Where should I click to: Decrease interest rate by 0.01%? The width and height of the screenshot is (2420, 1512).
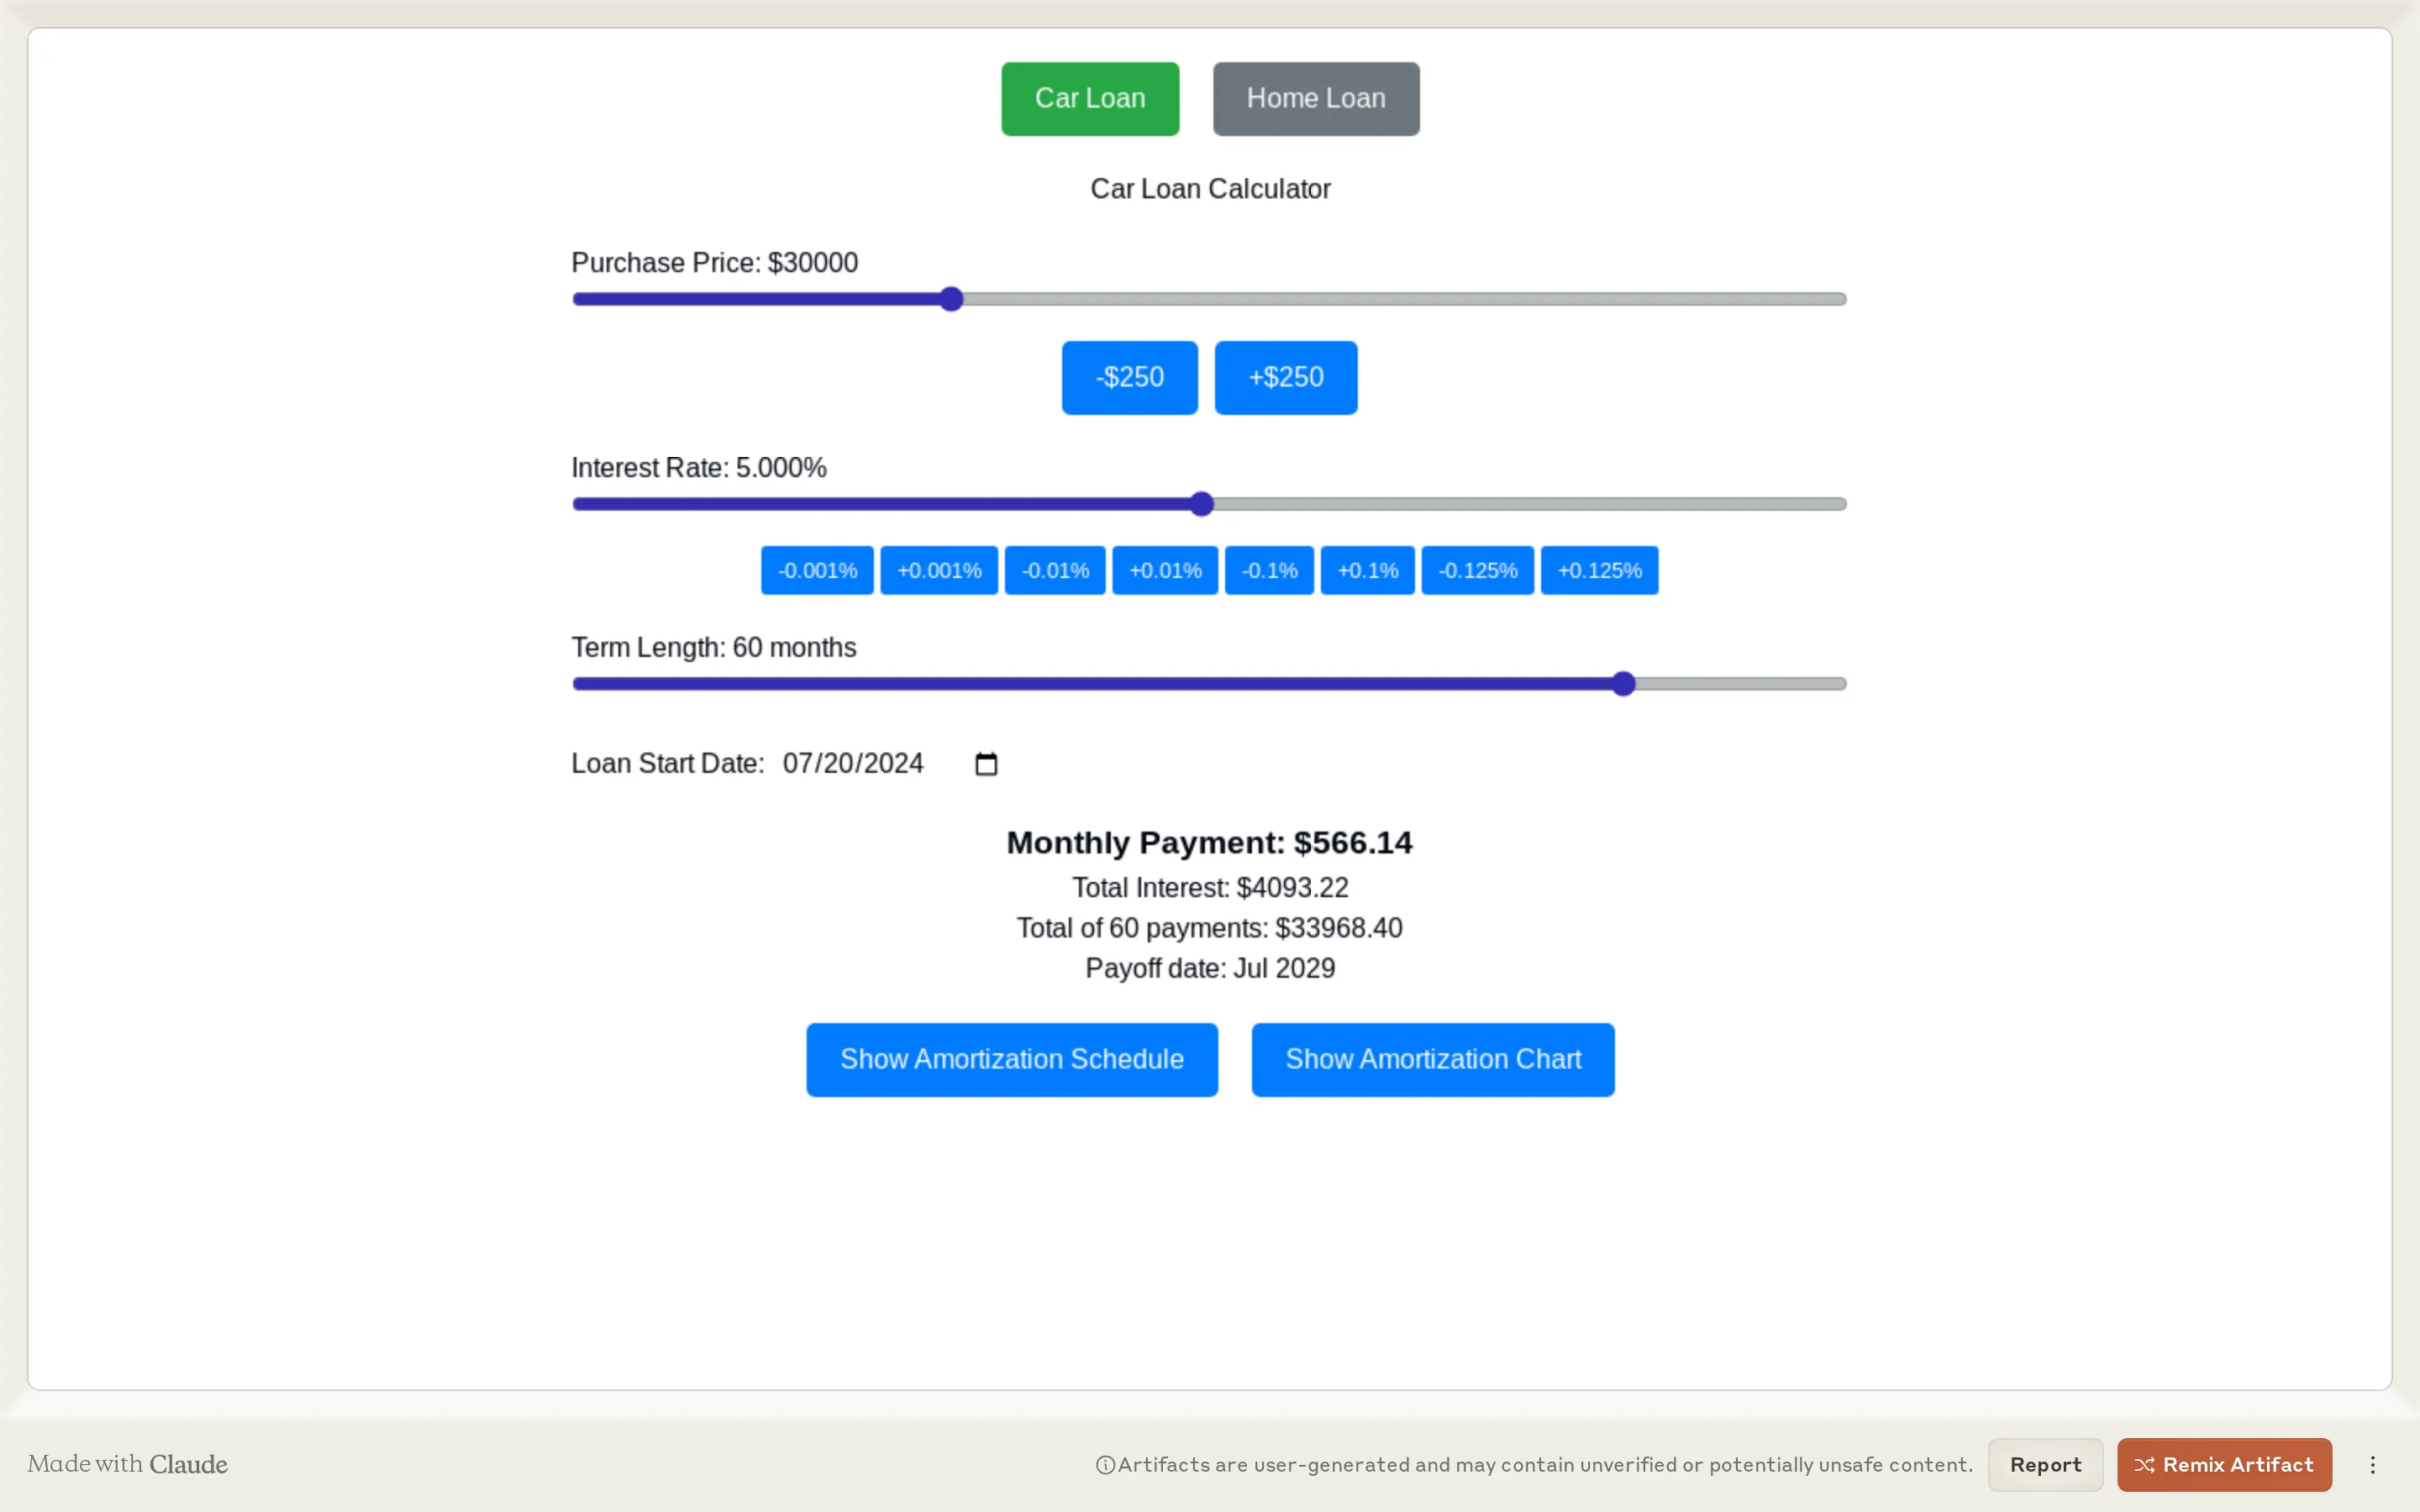tap(1055, 570)
